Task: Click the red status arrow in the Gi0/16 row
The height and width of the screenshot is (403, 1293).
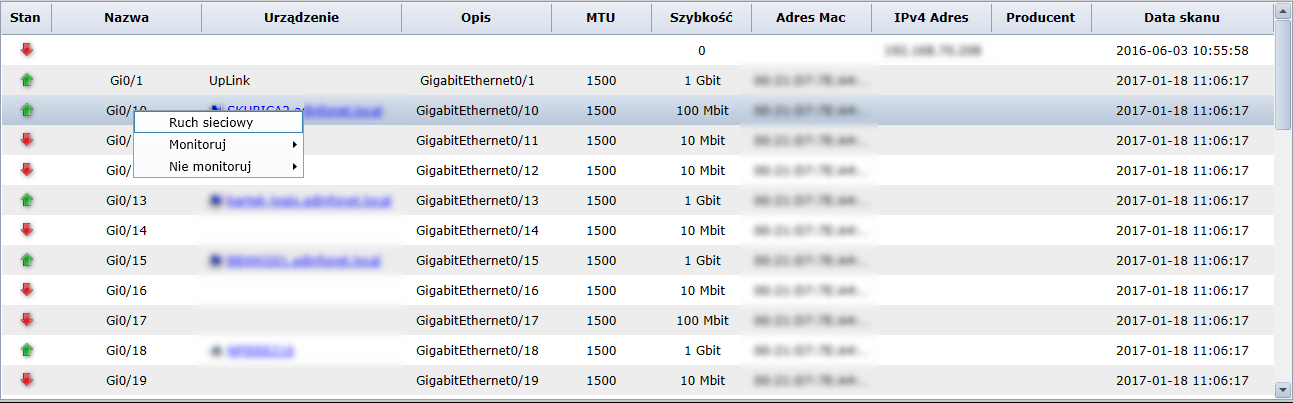Action: pos(26,290)
